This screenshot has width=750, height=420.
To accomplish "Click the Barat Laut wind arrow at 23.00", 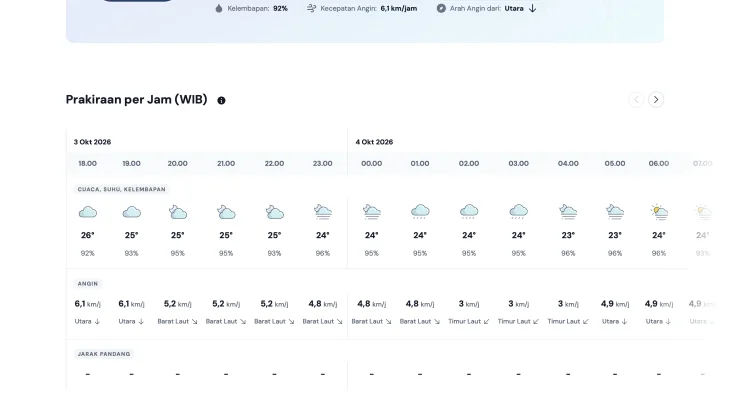I will (339, 321).
